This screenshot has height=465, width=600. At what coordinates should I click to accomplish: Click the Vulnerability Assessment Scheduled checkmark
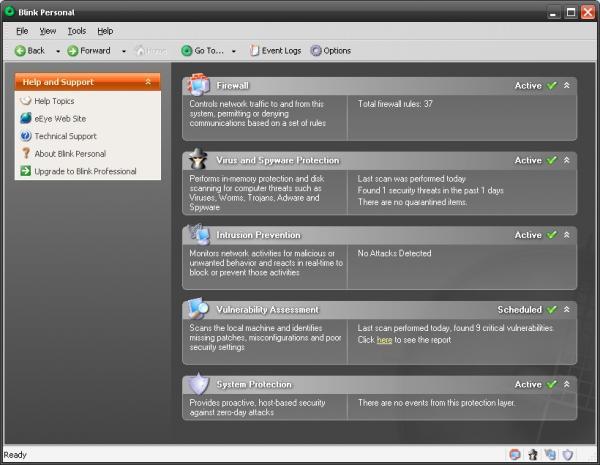(551, 309)
